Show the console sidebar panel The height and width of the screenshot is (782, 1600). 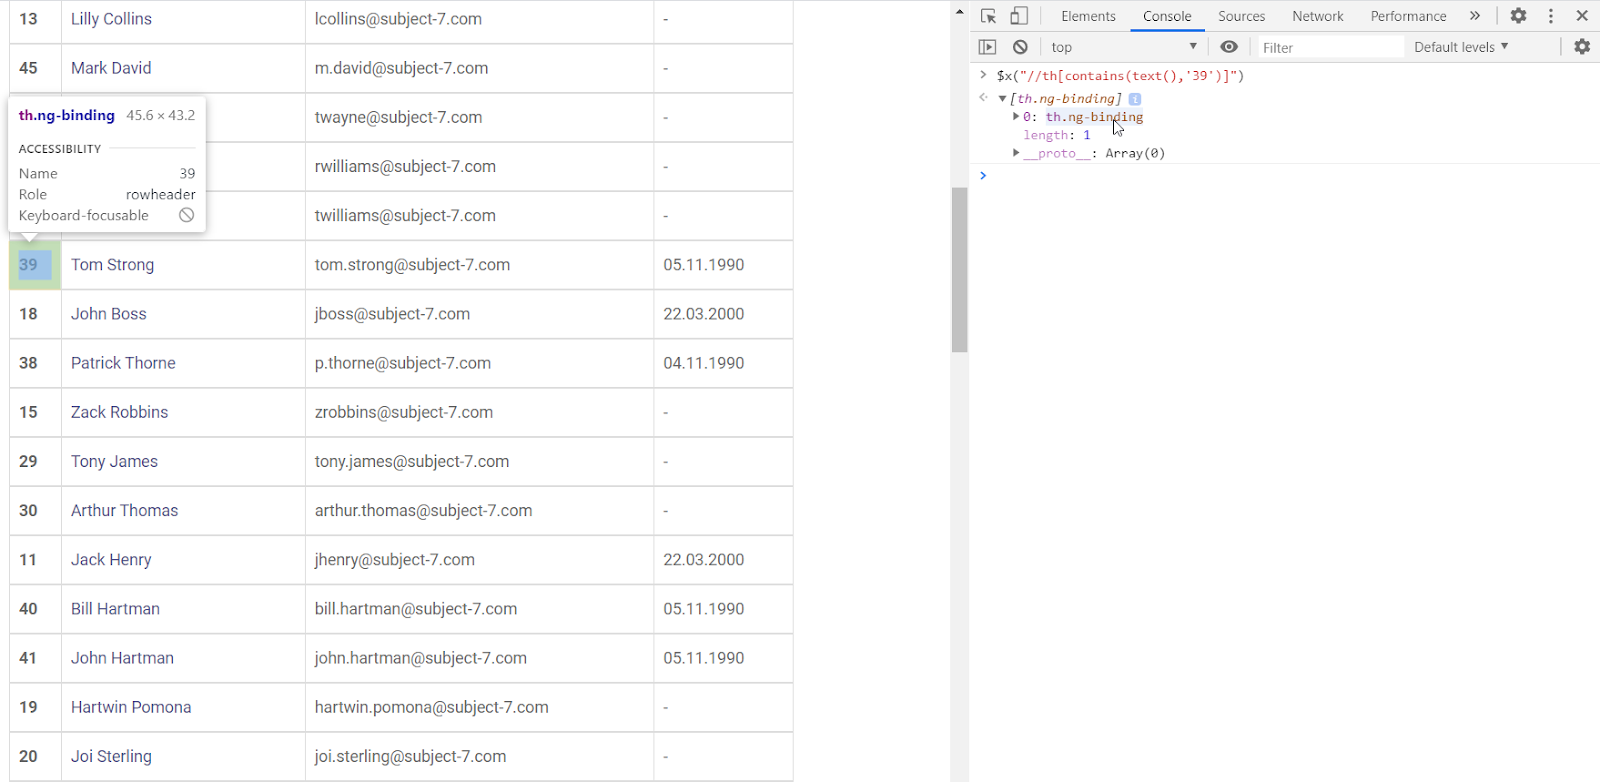click(987, 47)
